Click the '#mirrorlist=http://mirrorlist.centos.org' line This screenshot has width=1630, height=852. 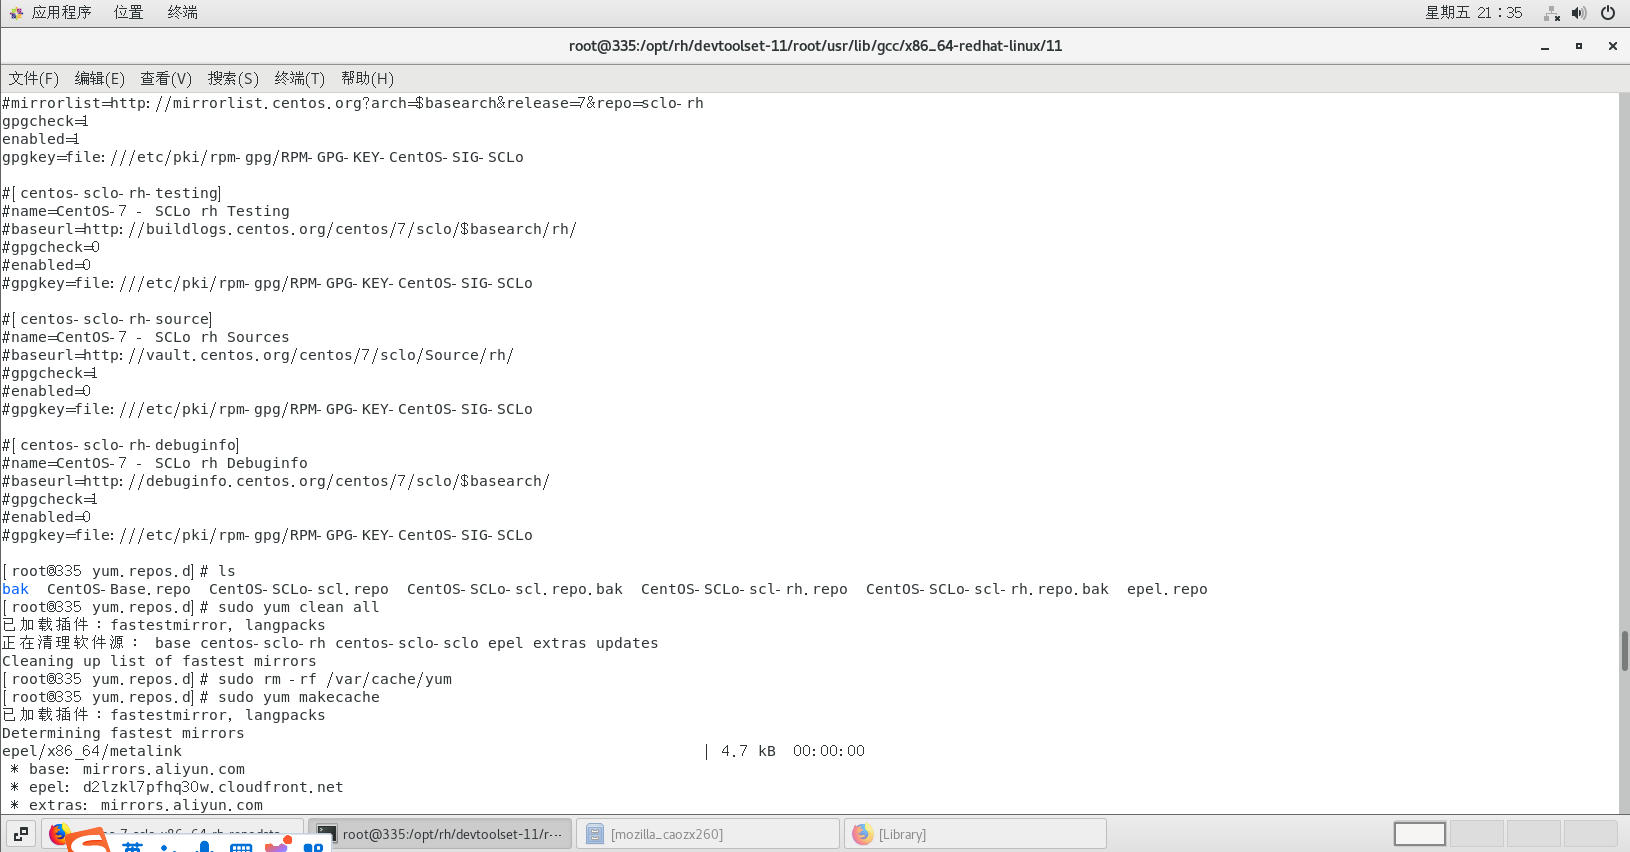click(353, 103)
